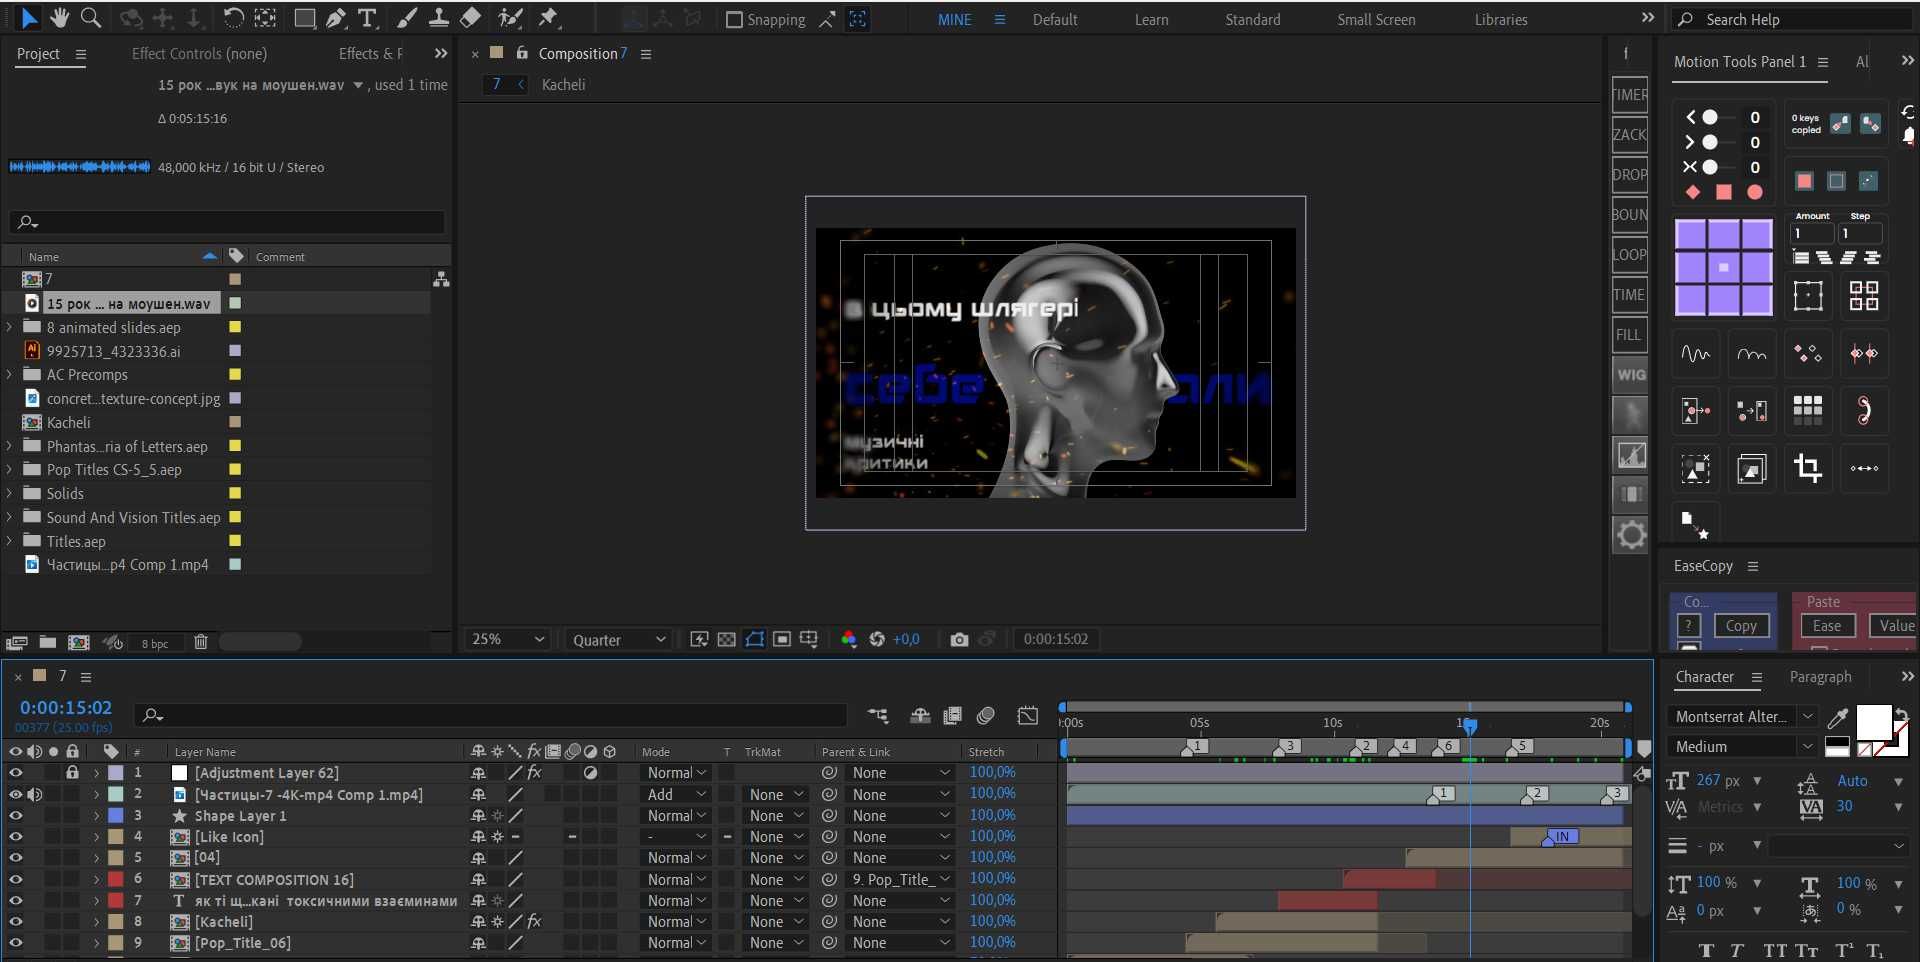The height and width of the screenshot is (962, 1920).
Task: Click the wiggle wave icon in Motion Tools
Action: 1696,353
